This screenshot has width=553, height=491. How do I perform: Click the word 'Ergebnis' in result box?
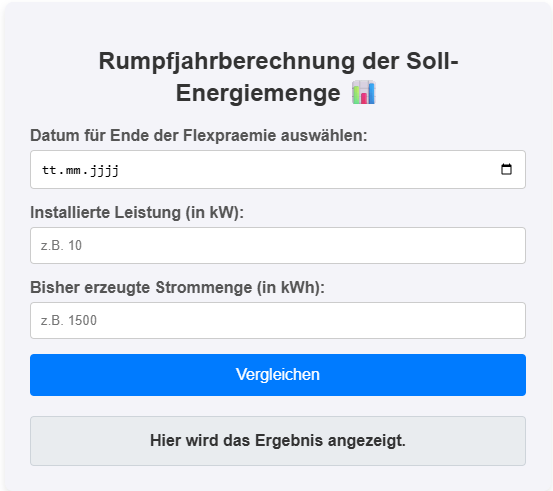click(x=289, y=441)
